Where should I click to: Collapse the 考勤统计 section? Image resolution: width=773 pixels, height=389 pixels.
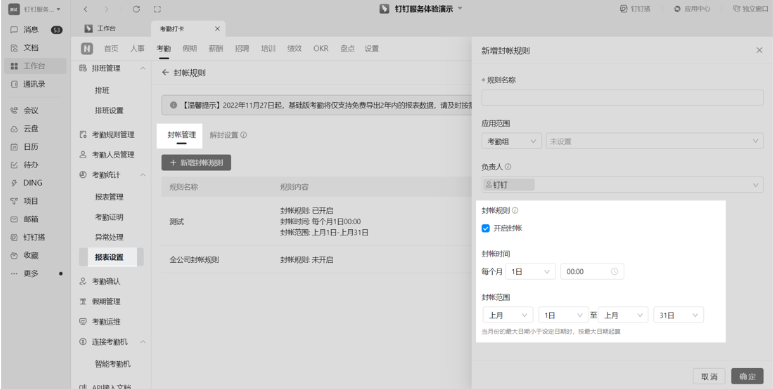pyautogui.click(x=142, y=175)
